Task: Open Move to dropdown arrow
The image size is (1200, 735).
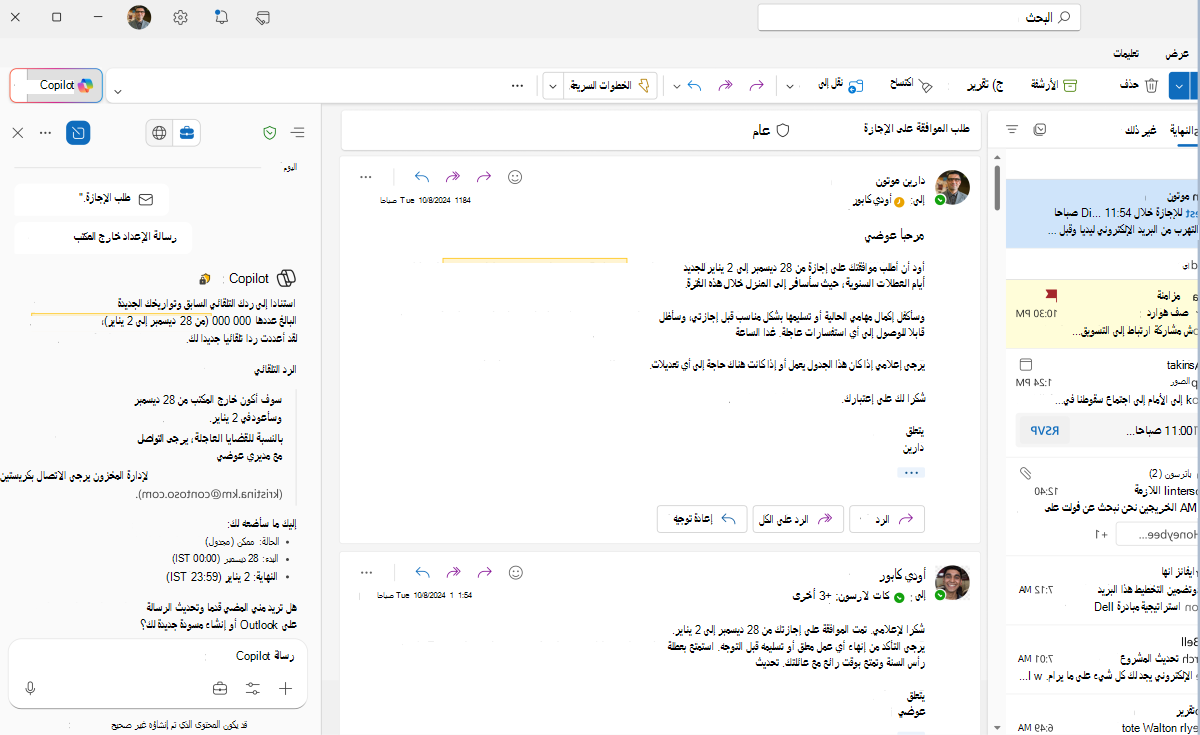Action: (790, 86)
